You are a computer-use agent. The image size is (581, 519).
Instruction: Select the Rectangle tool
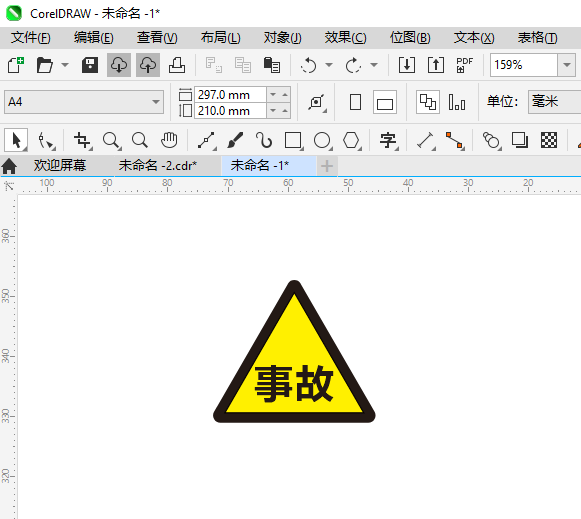(293, 140)
